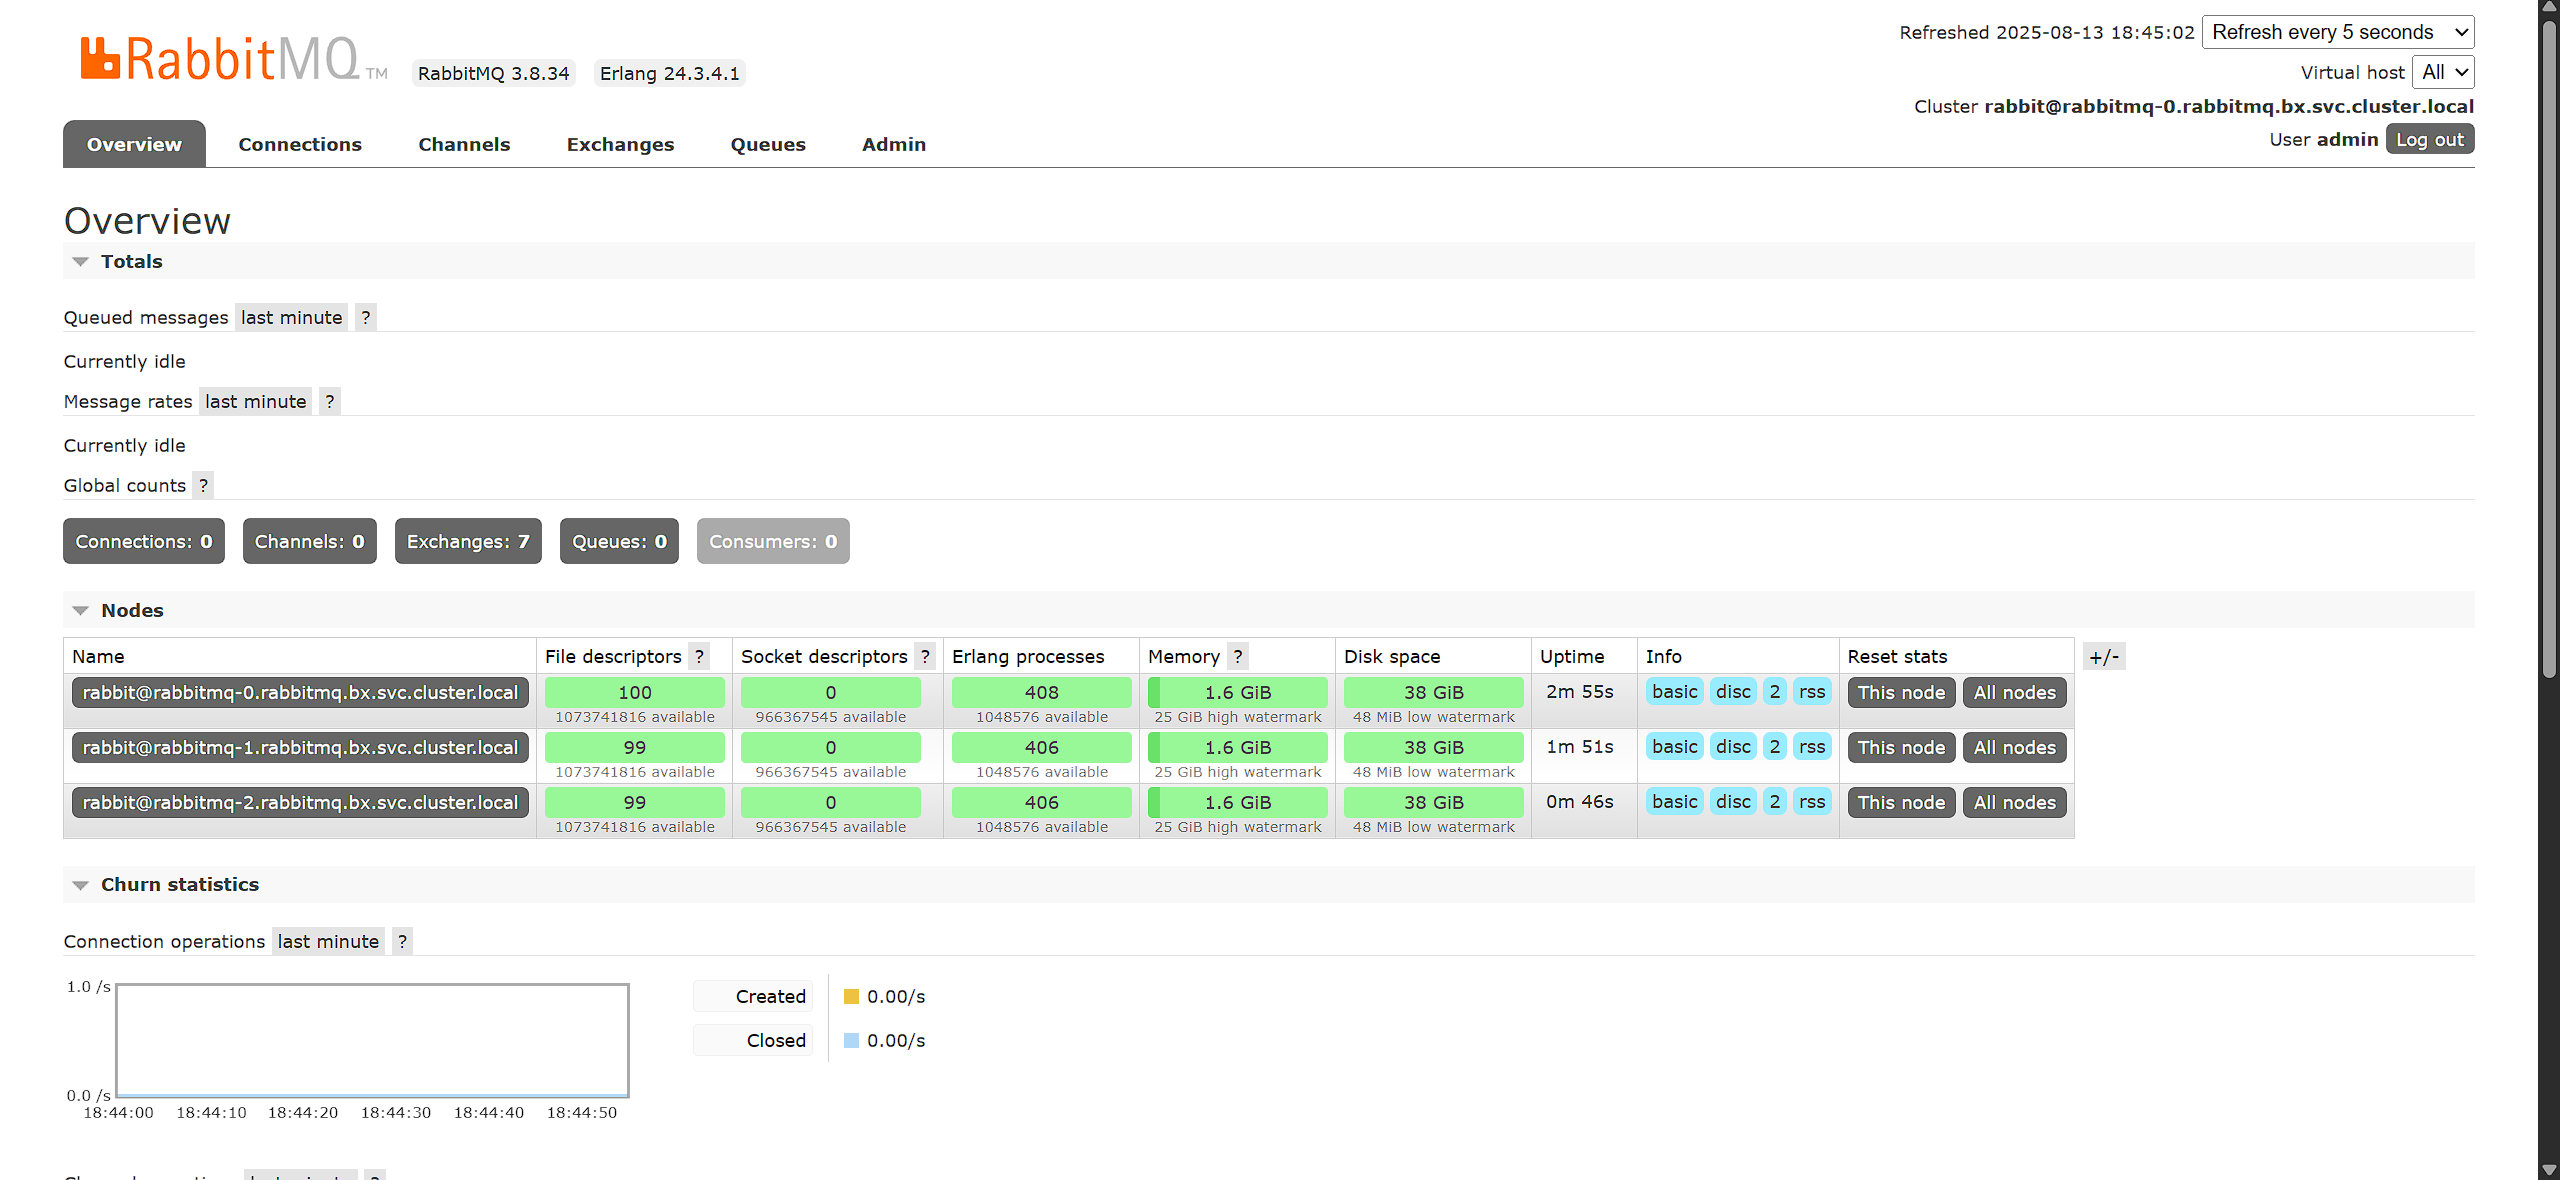This screenshot has width=2560, height=1180.
Task: Collapse the Nodes section
Action: click(132, 611)
